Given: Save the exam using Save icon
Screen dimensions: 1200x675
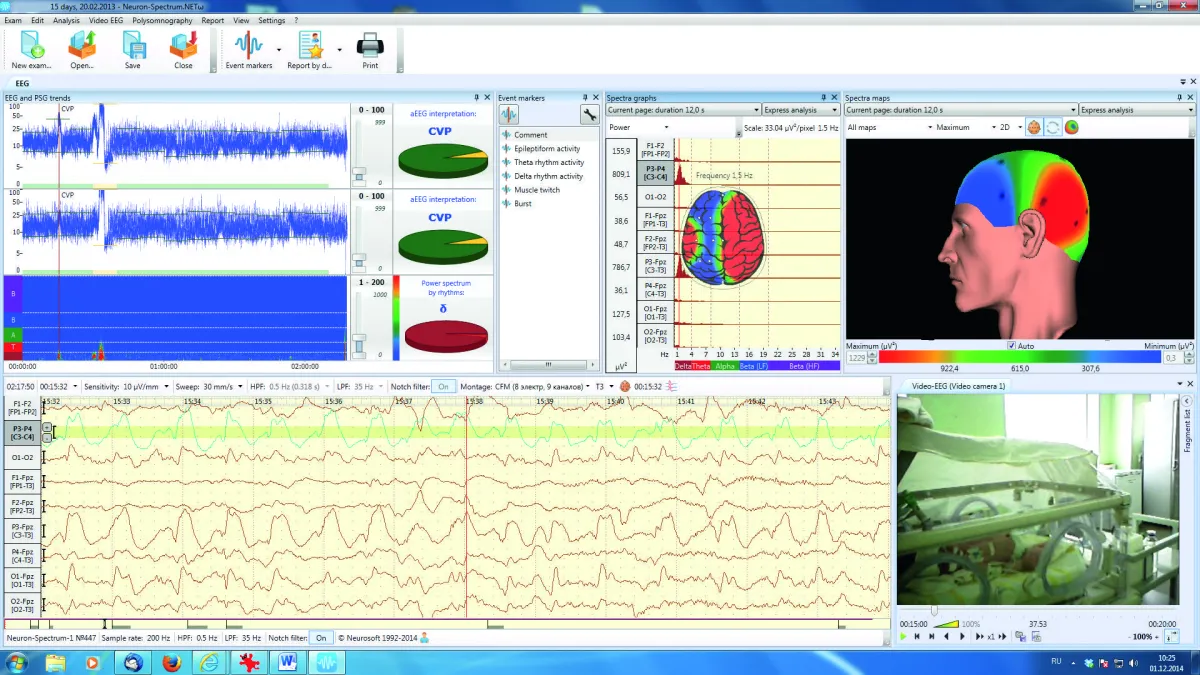Looking at the screenshot, I should coord(132,46).
